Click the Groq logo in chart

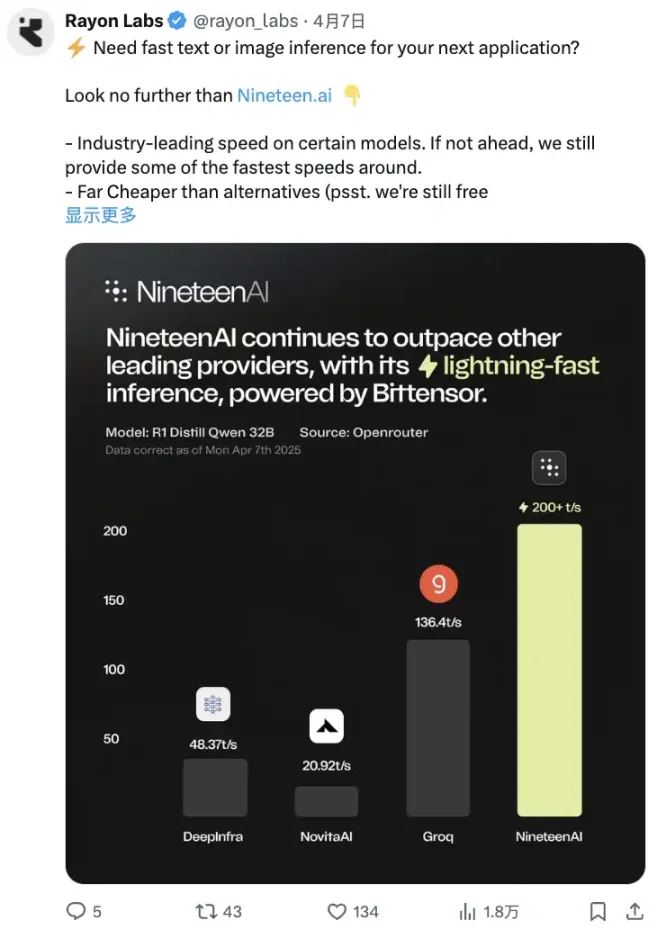pos(438,585)
